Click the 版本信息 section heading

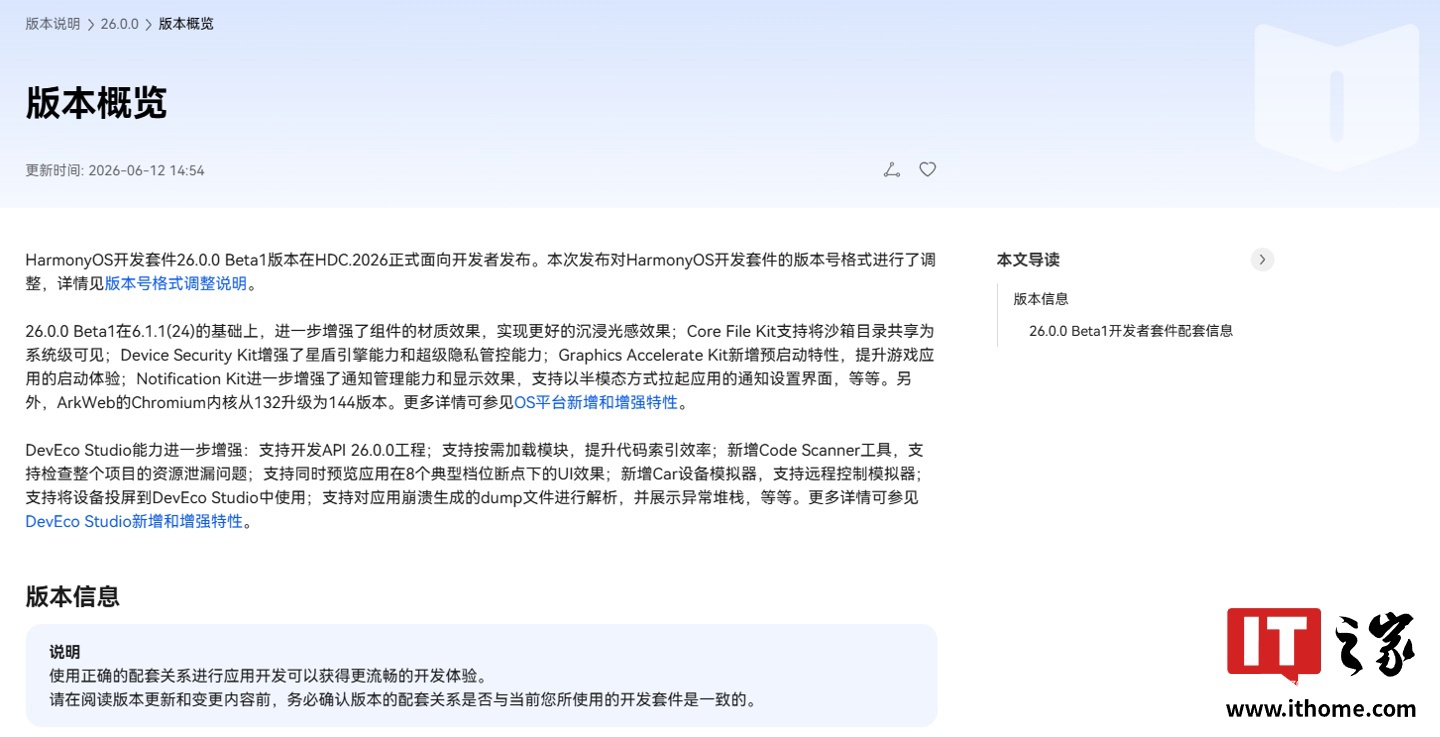73,597
